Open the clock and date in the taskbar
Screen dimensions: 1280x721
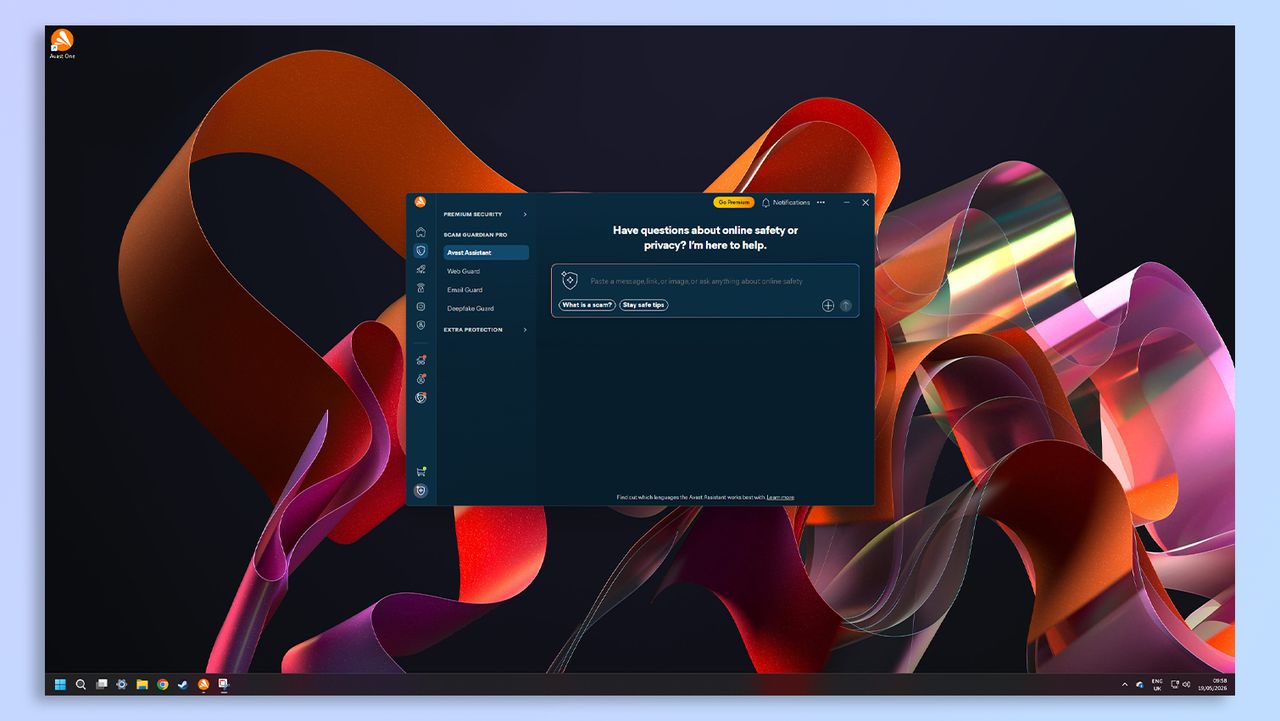tap(1212, 684)
